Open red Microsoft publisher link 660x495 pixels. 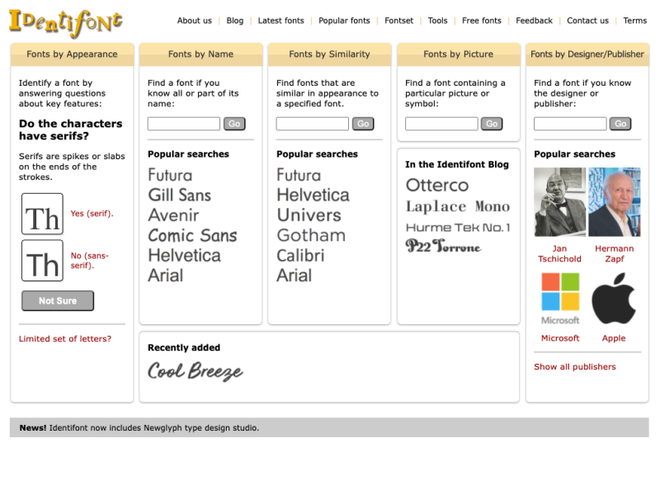pos(560,338)
